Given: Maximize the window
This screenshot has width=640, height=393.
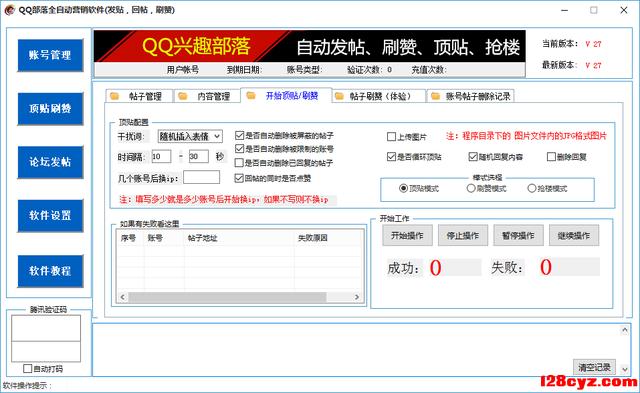Looking at the screenshot, I should 594,10.
